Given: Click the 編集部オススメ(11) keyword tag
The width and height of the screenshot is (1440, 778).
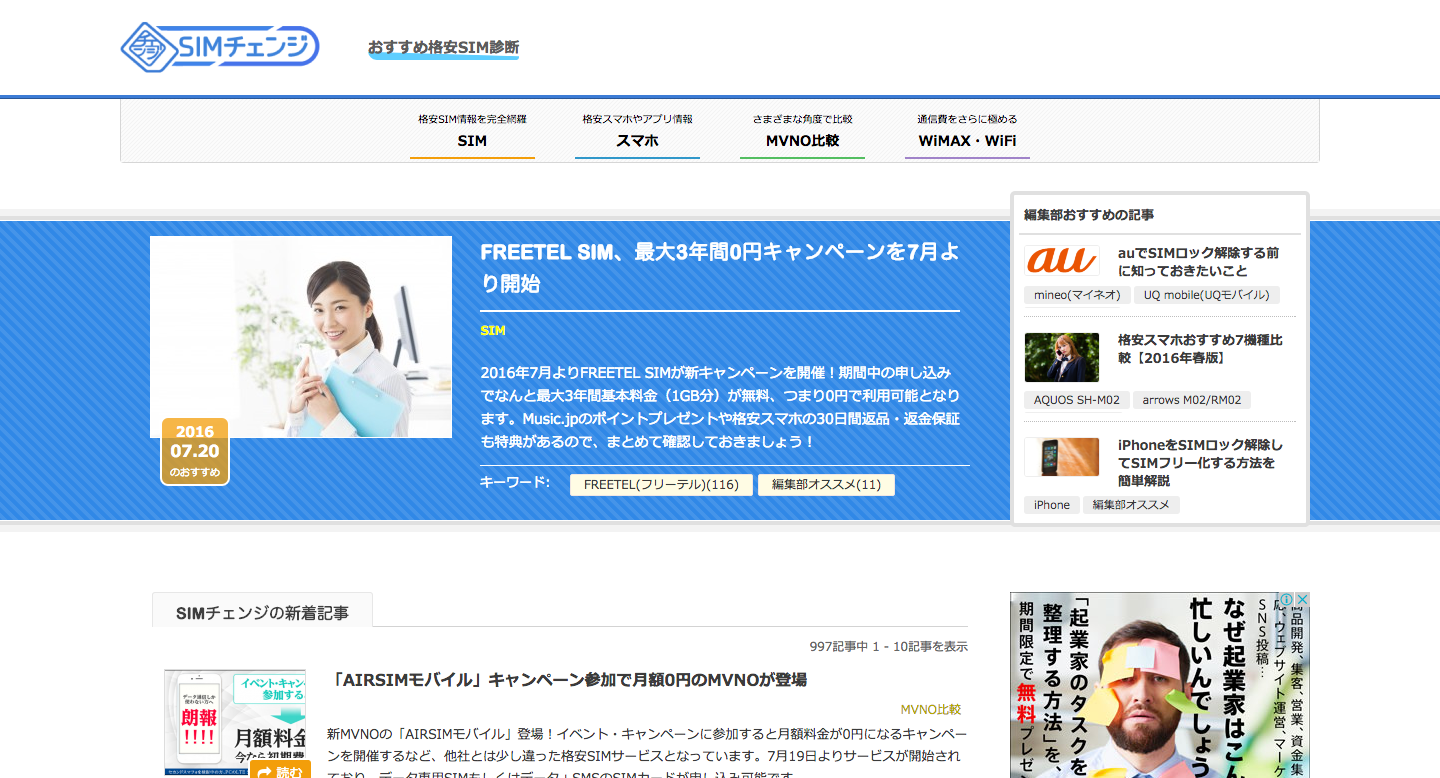Looking at the screenshot, I should pos(826,485).
